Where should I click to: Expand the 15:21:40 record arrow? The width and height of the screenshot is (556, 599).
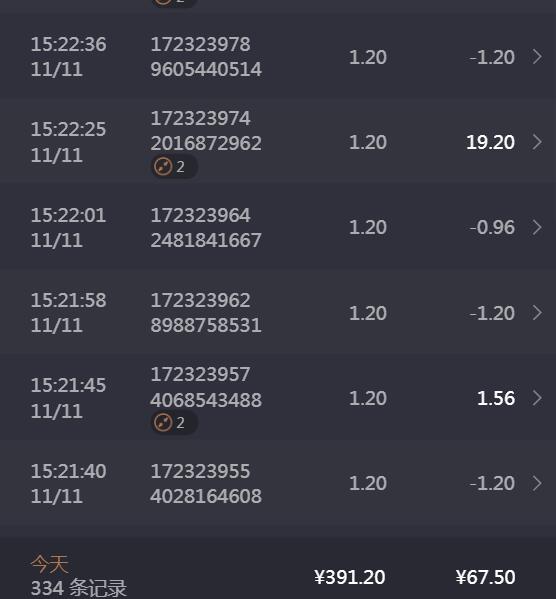pyautogui.click(x=537, y=483)
